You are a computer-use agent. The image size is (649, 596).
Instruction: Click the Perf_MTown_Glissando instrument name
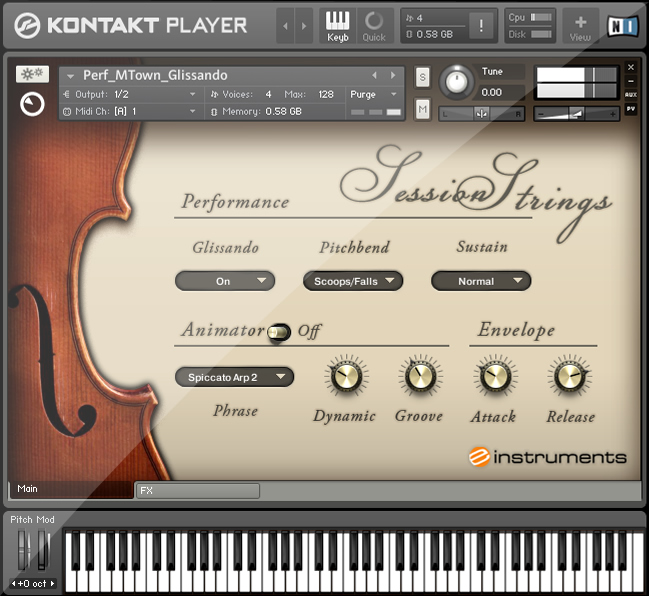[155, 75]
